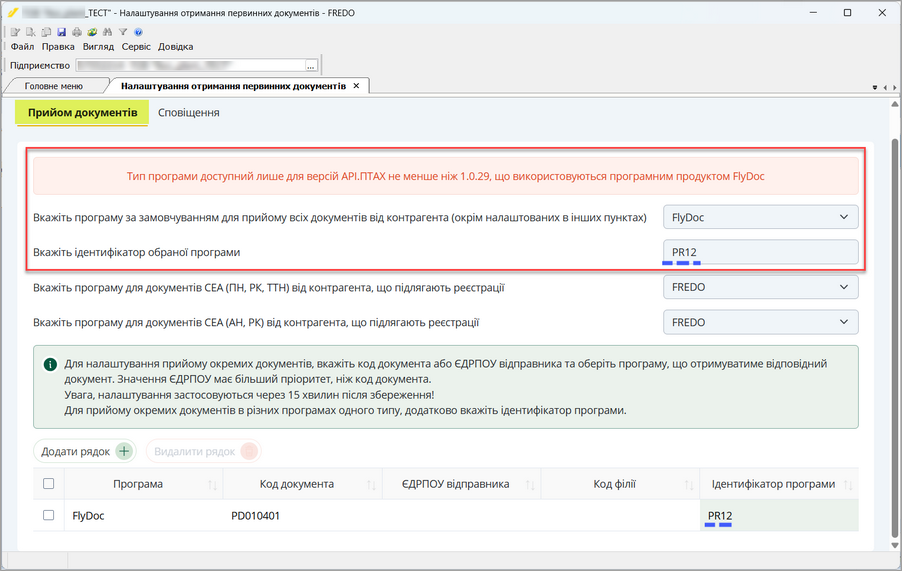Open FREDO dropdown for СЕА (ПН, РК, ТТН) documents
The image size is (902, 571).
click(x=760, y=287)
